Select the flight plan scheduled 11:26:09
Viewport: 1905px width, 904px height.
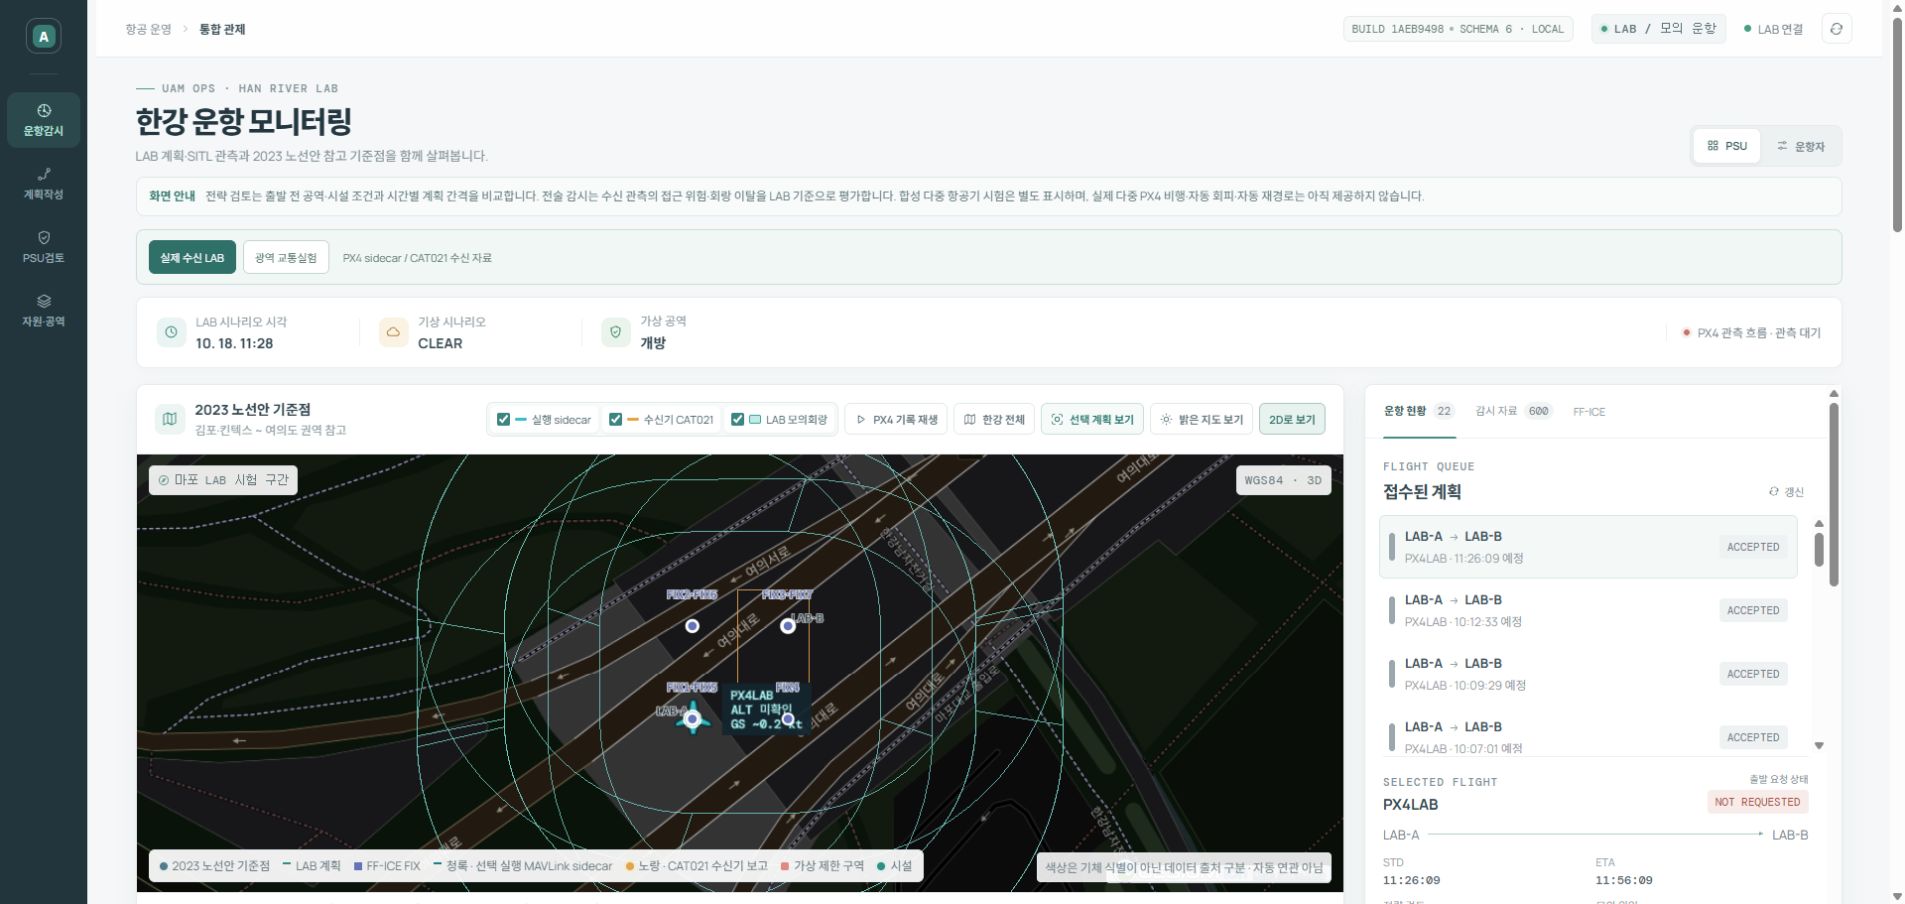coord(1588,547)
